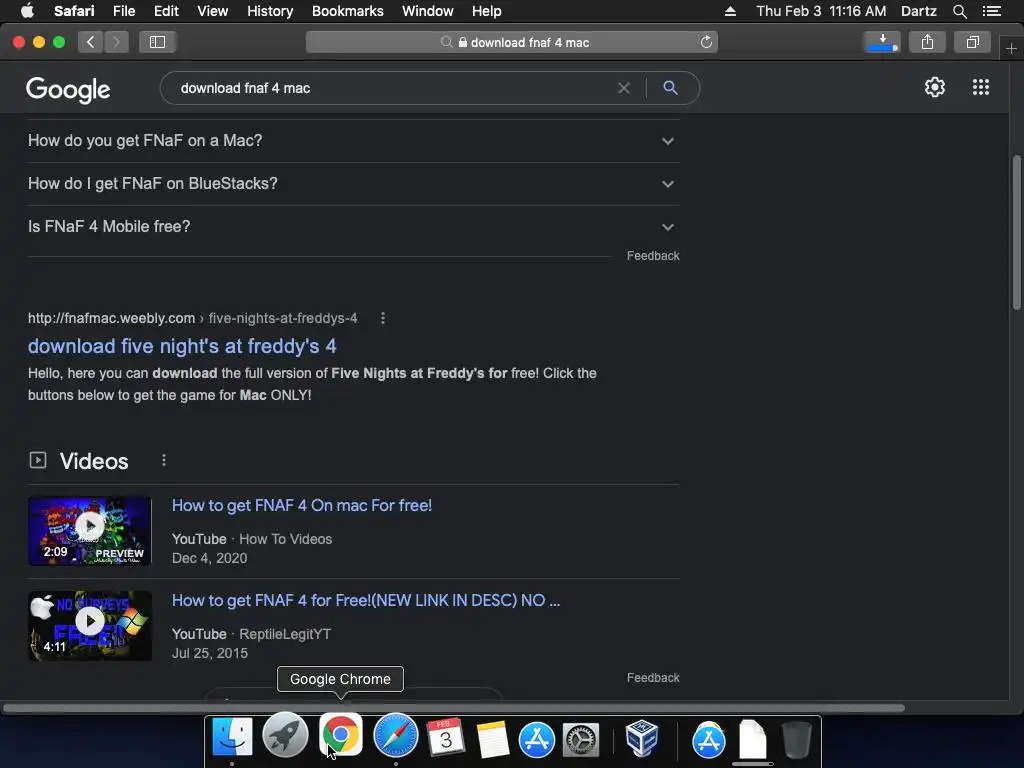
Task: Open a new tab with plus button
Action: pyautogui.click(x=1011, y=48)
